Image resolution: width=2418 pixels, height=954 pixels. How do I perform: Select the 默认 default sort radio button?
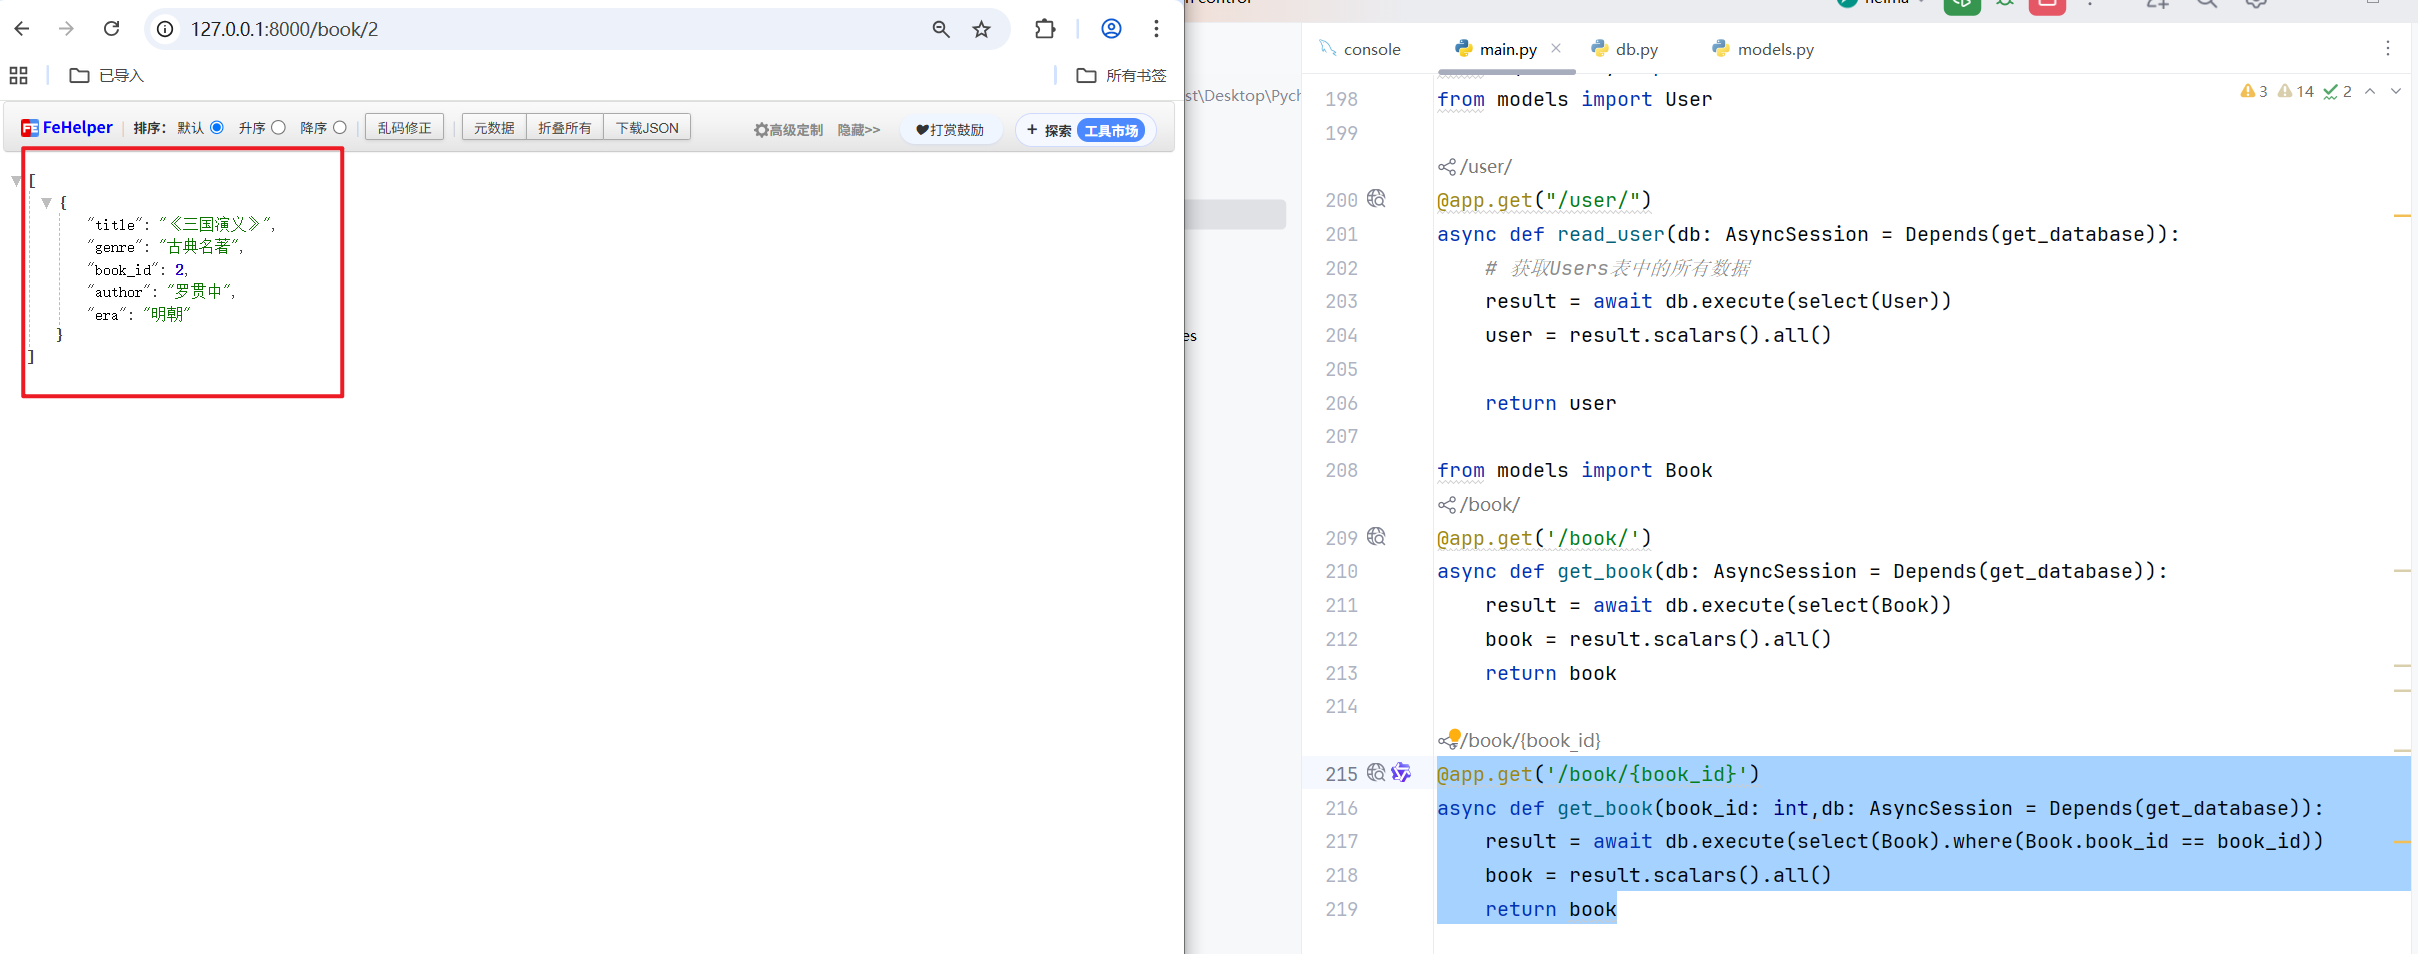[x=217, y=127]
